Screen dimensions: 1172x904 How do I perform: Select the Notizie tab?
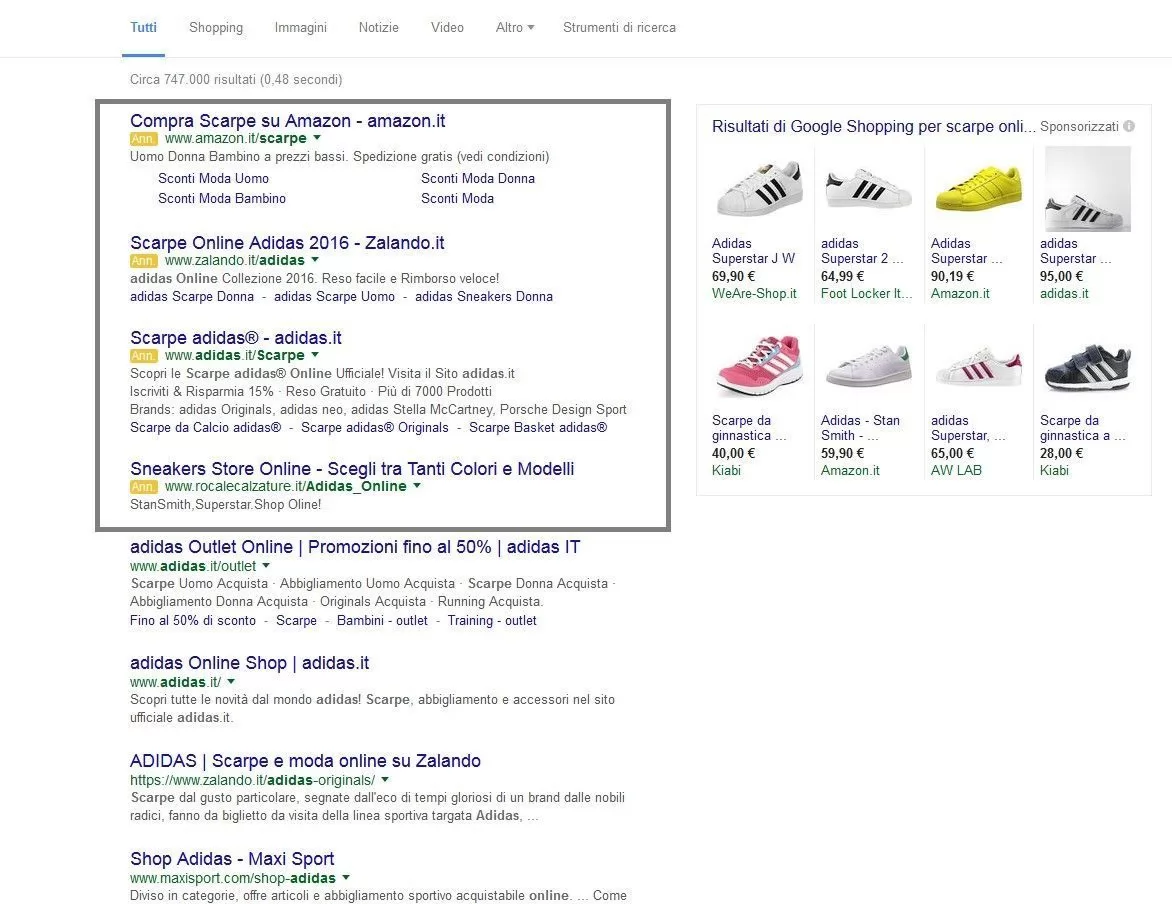coord(378,28)
